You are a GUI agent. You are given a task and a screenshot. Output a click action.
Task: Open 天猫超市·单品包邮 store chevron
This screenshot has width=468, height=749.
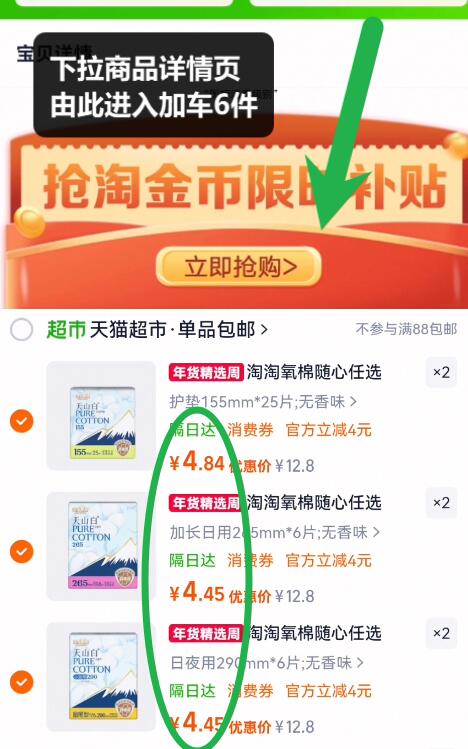click(264, 330)
